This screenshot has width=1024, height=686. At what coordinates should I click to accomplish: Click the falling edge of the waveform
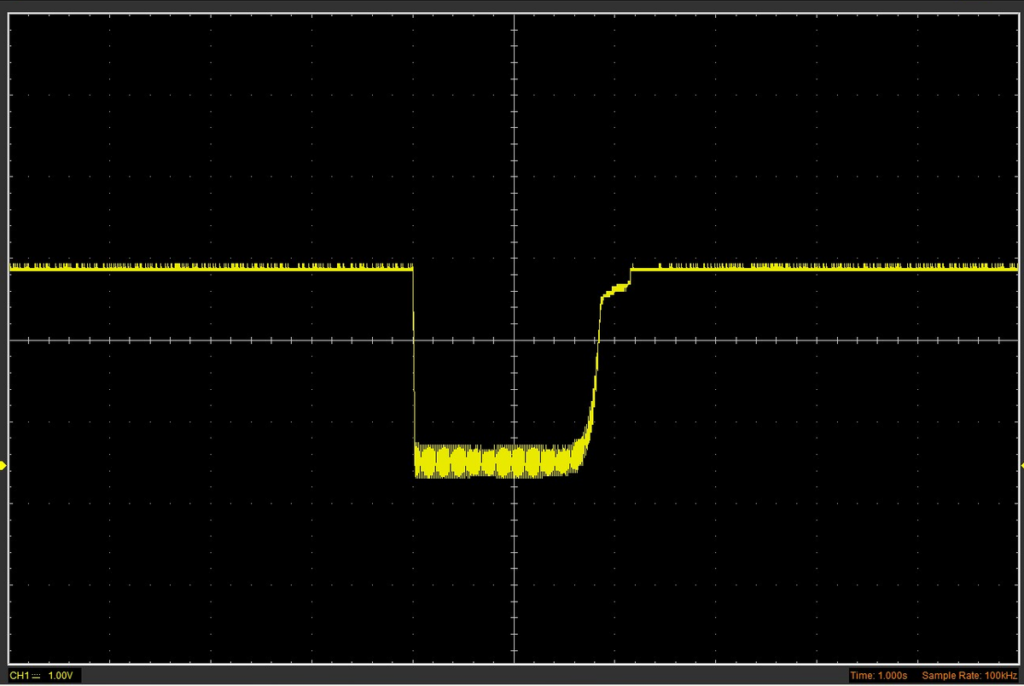(x=414, y=360)
